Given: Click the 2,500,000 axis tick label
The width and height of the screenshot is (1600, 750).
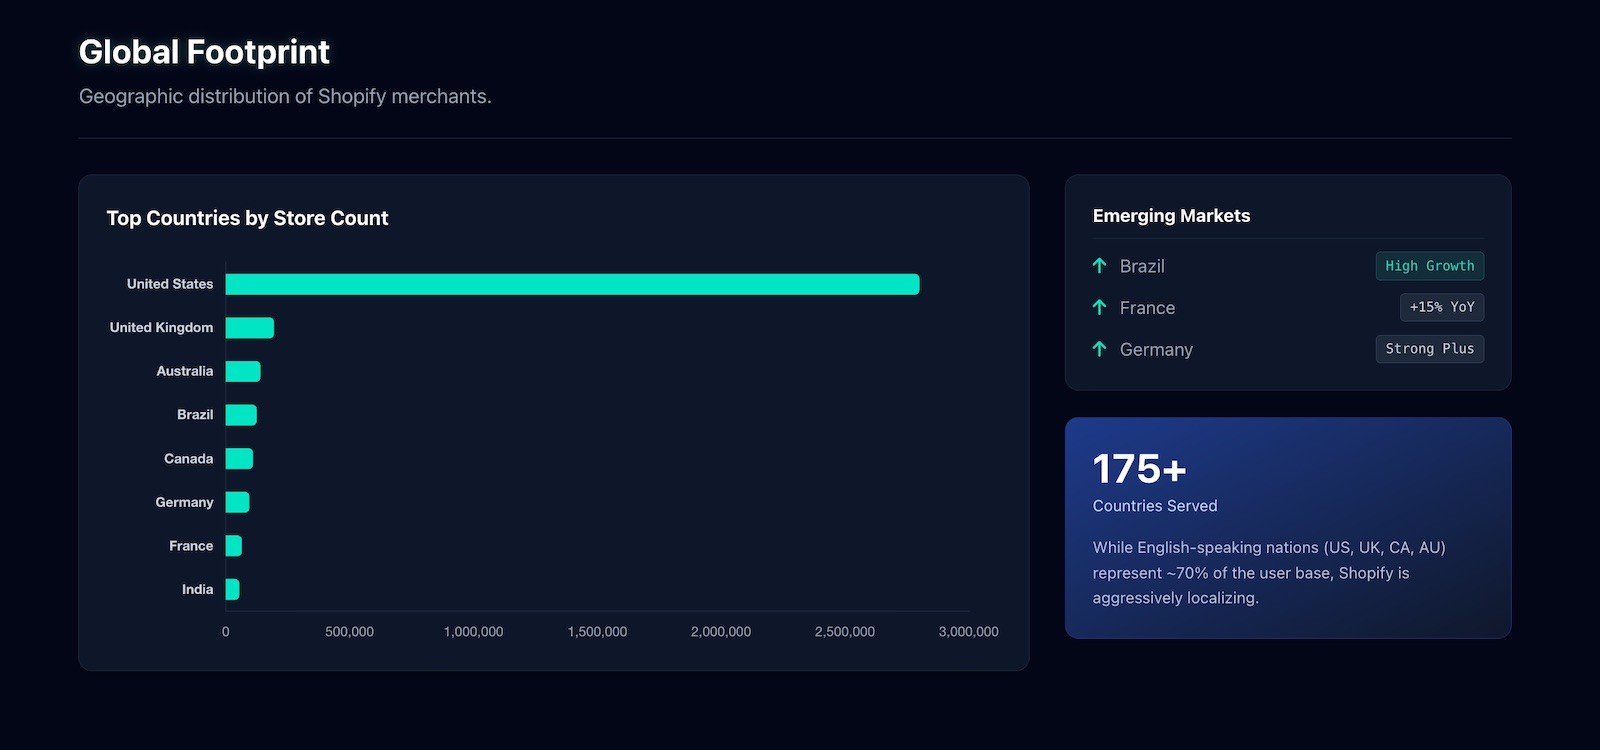Looking at the screenshot, I should [x=845, y=632].
